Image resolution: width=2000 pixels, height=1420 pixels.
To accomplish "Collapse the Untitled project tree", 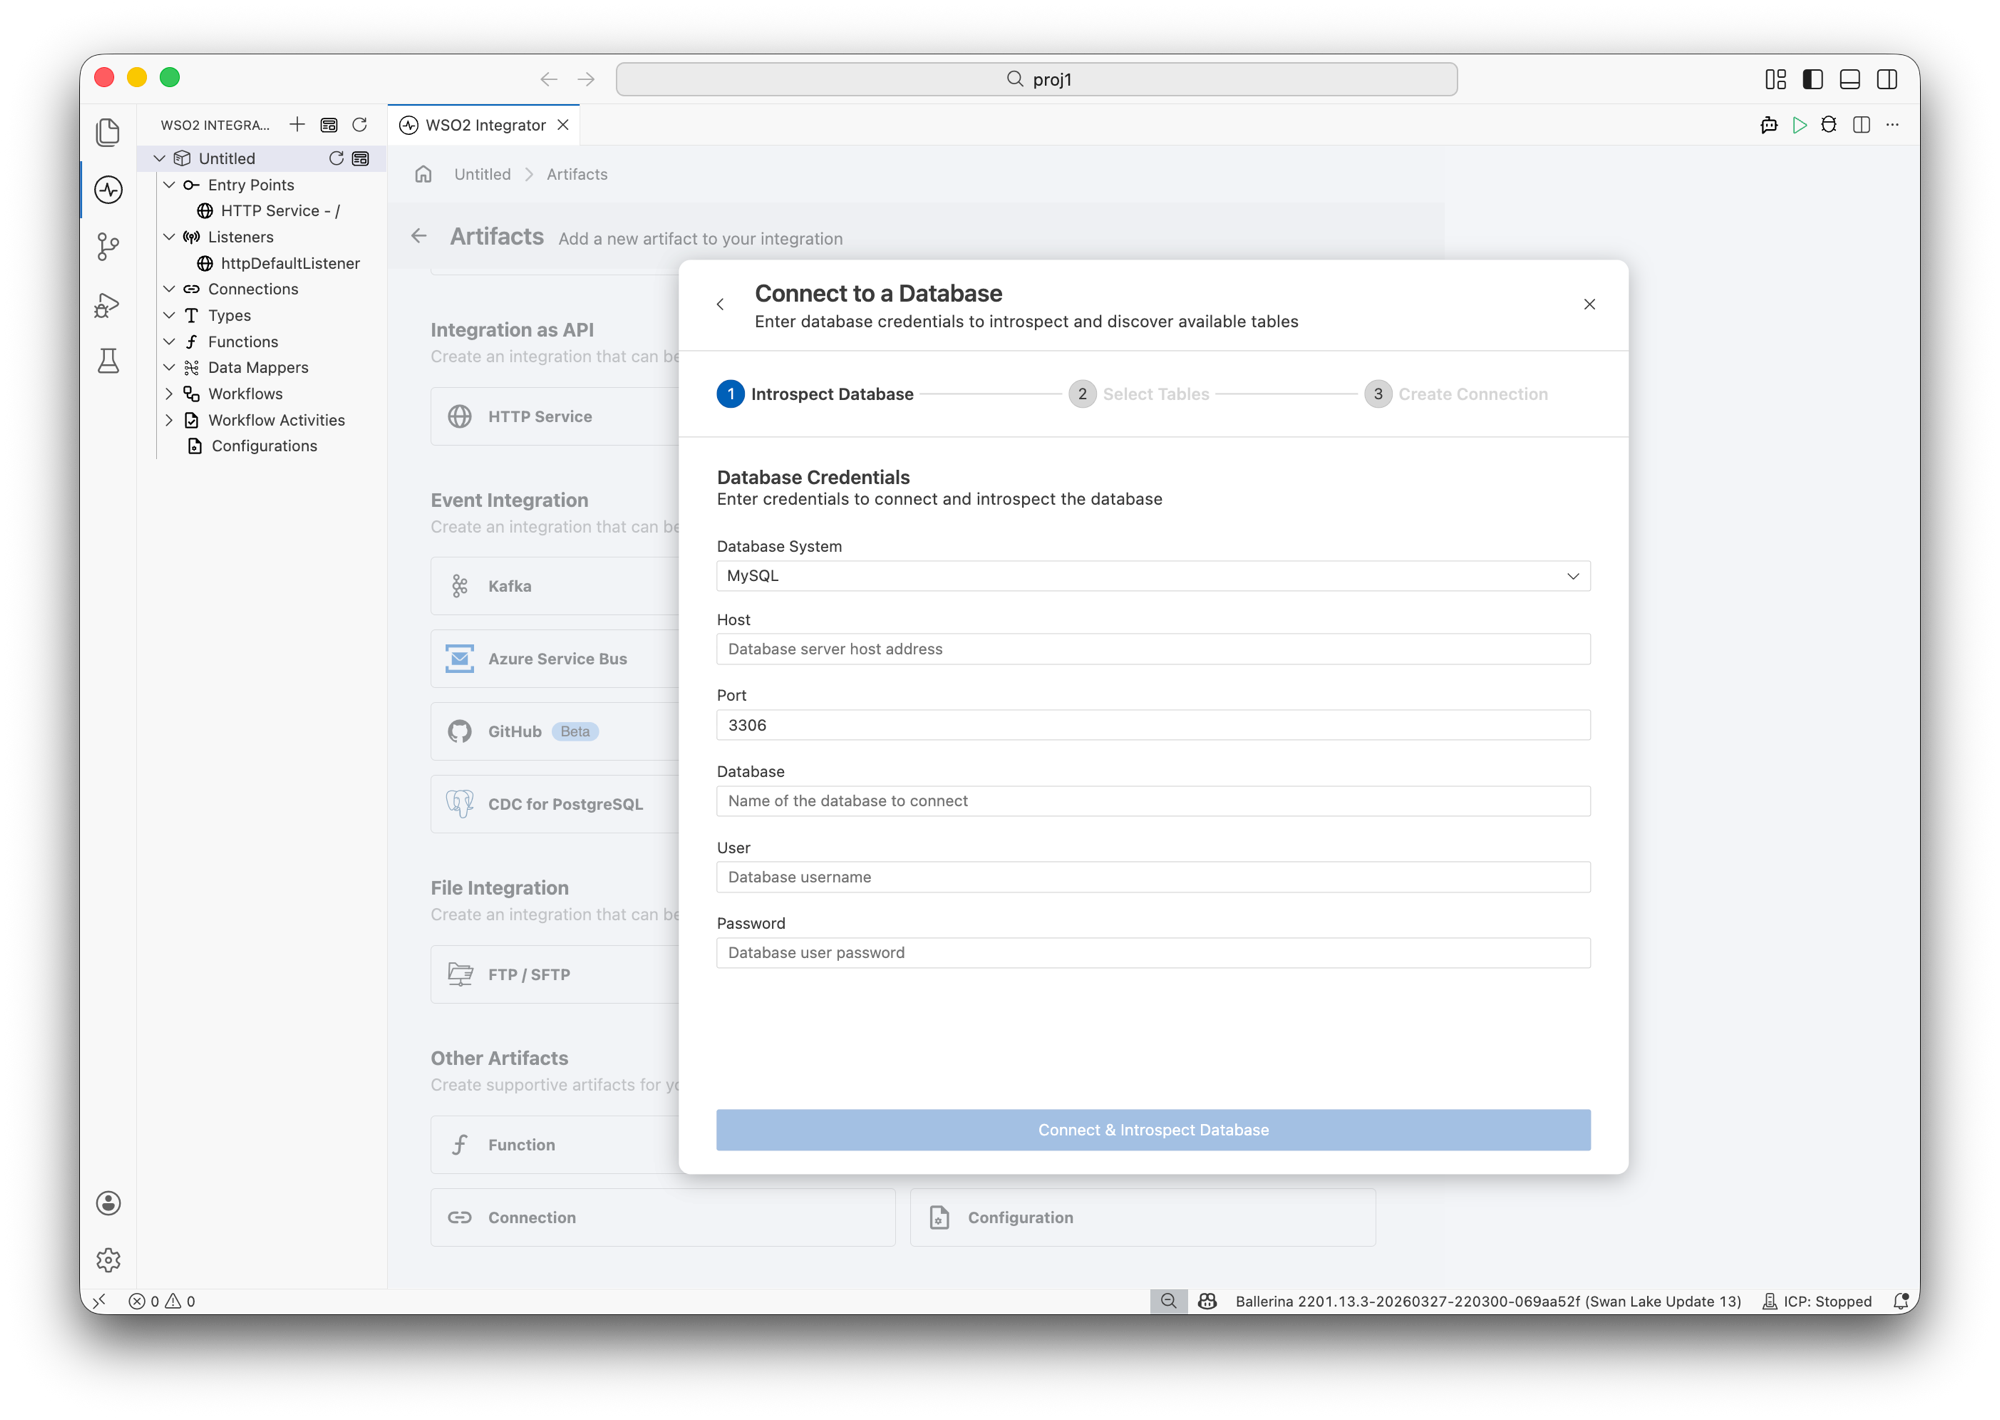I will pos(159,158).
